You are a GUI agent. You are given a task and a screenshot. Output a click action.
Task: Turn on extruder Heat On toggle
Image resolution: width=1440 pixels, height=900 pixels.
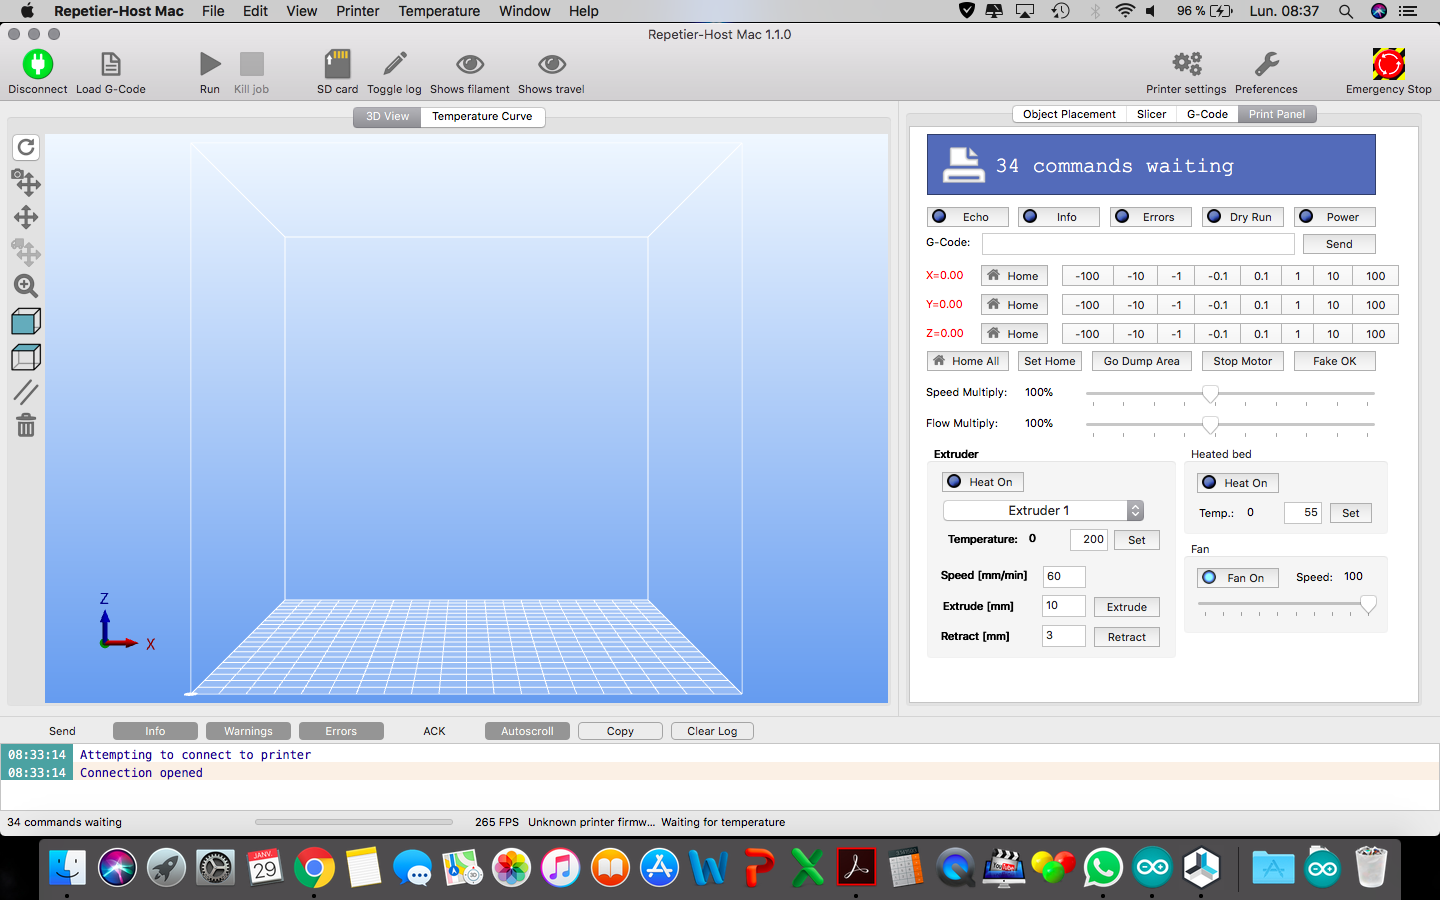coord(982,482)
